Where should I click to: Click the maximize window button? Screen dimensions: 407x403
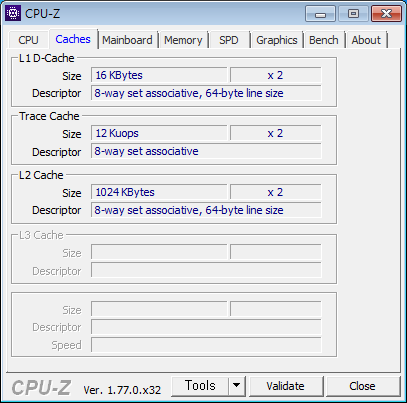353,14
